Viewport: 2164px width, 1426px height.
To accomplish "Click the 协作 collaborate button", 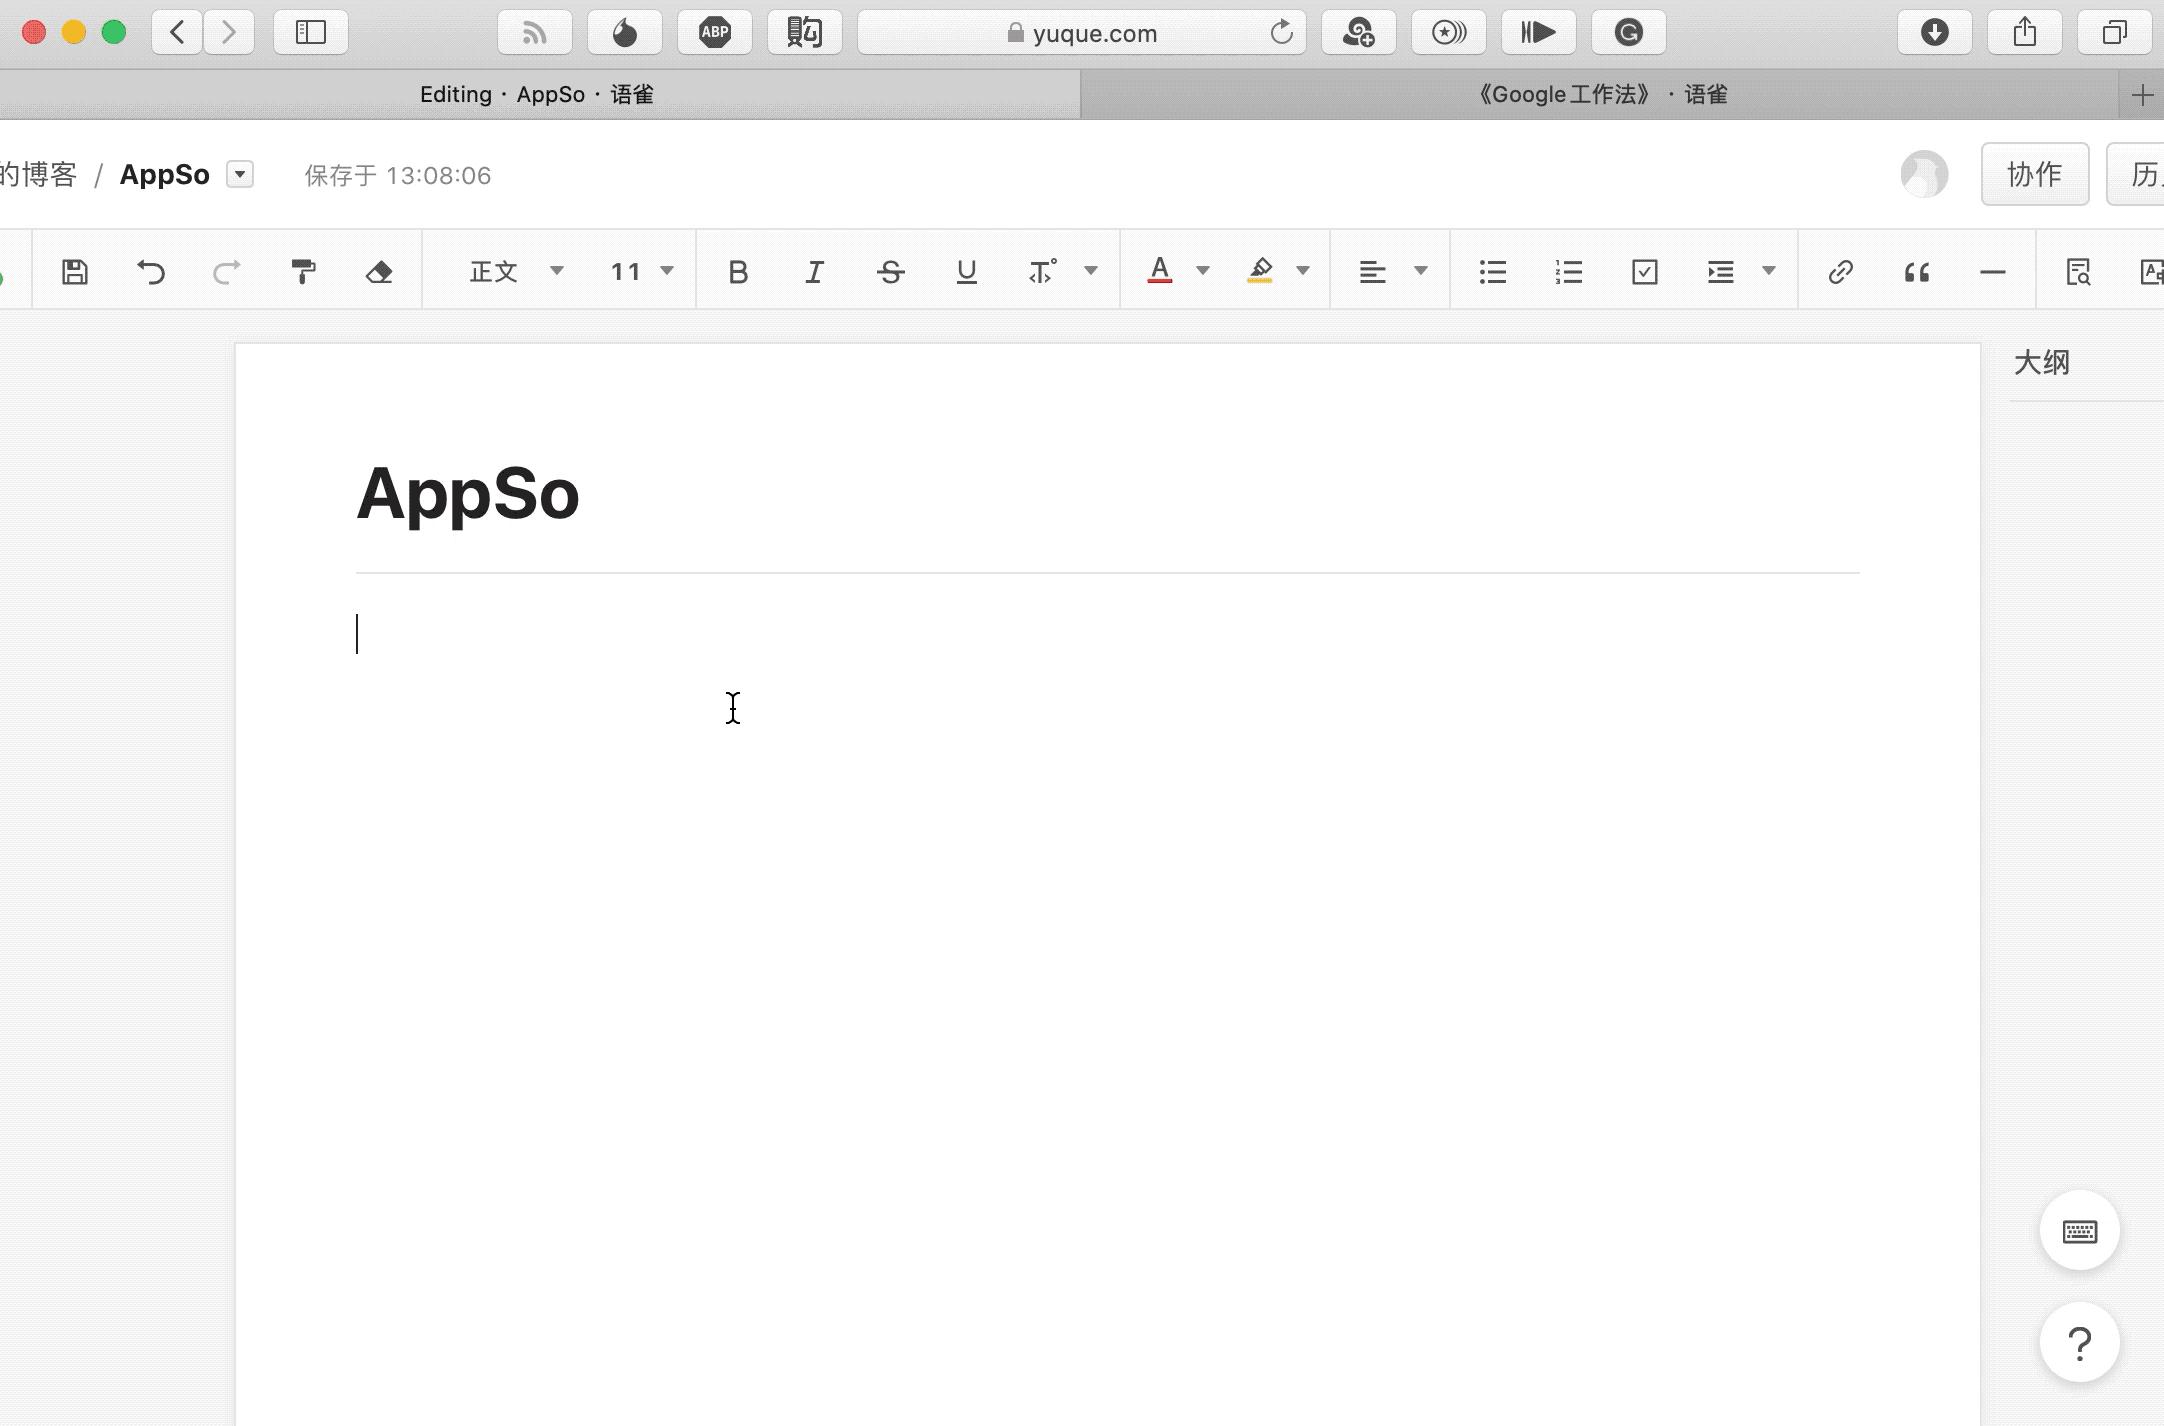I will click(x=2034, y=175).
